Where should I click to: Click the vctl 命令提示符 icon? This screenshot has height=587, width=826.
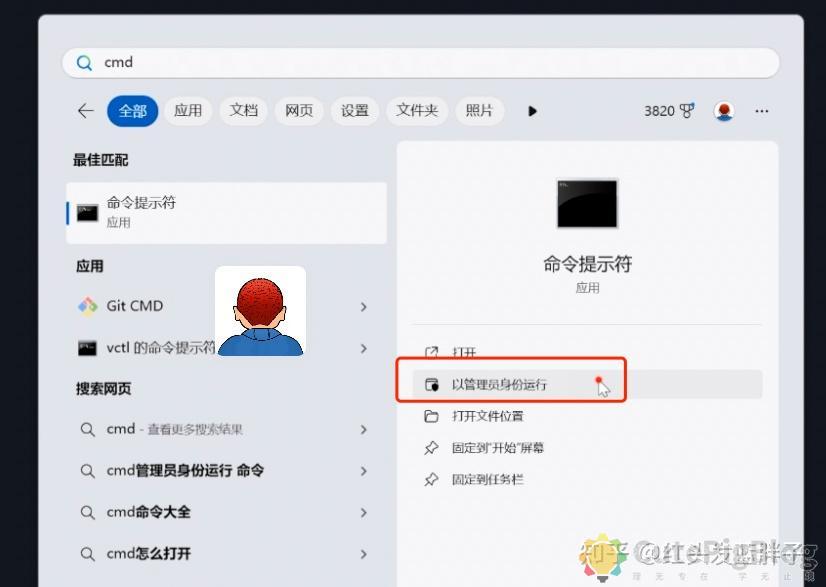coord(87,348)
